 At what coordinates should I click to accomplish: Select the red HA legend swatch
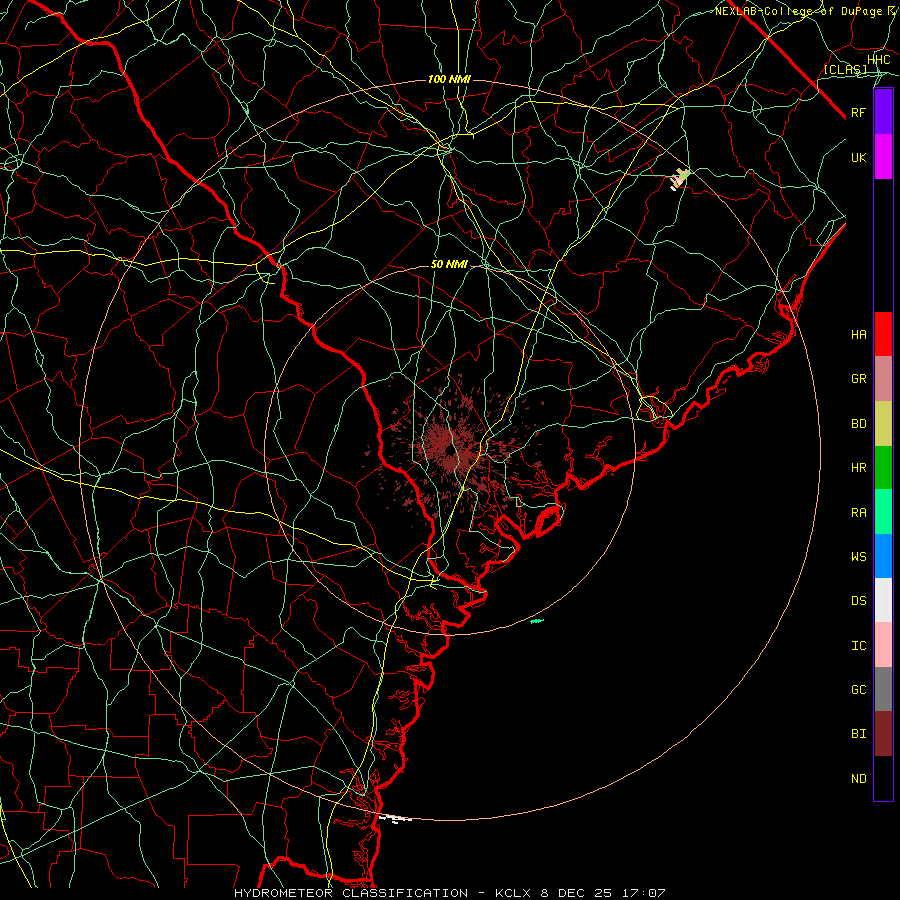pyautogui.click(x=883, y=334)
